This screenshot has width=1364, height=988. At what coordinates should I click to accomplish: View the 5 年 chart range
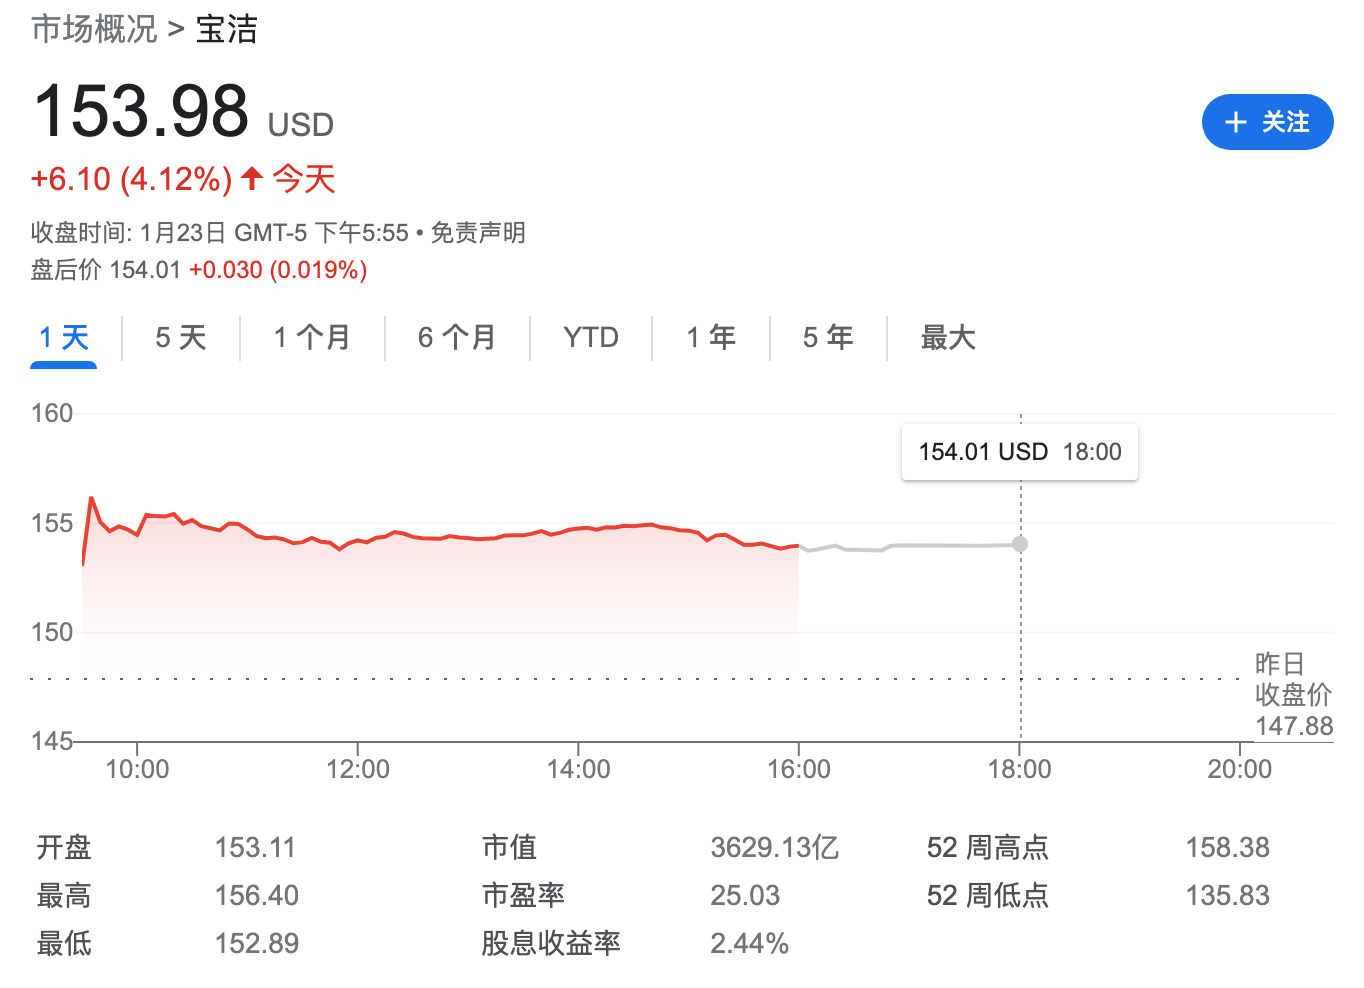coord(828,338)
